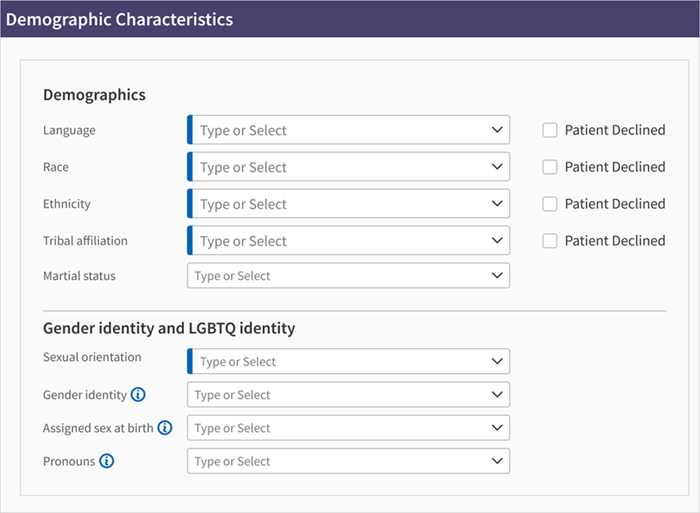
Task: Open the Assigned sex at birth info icon
Action: tap(165, 428)
